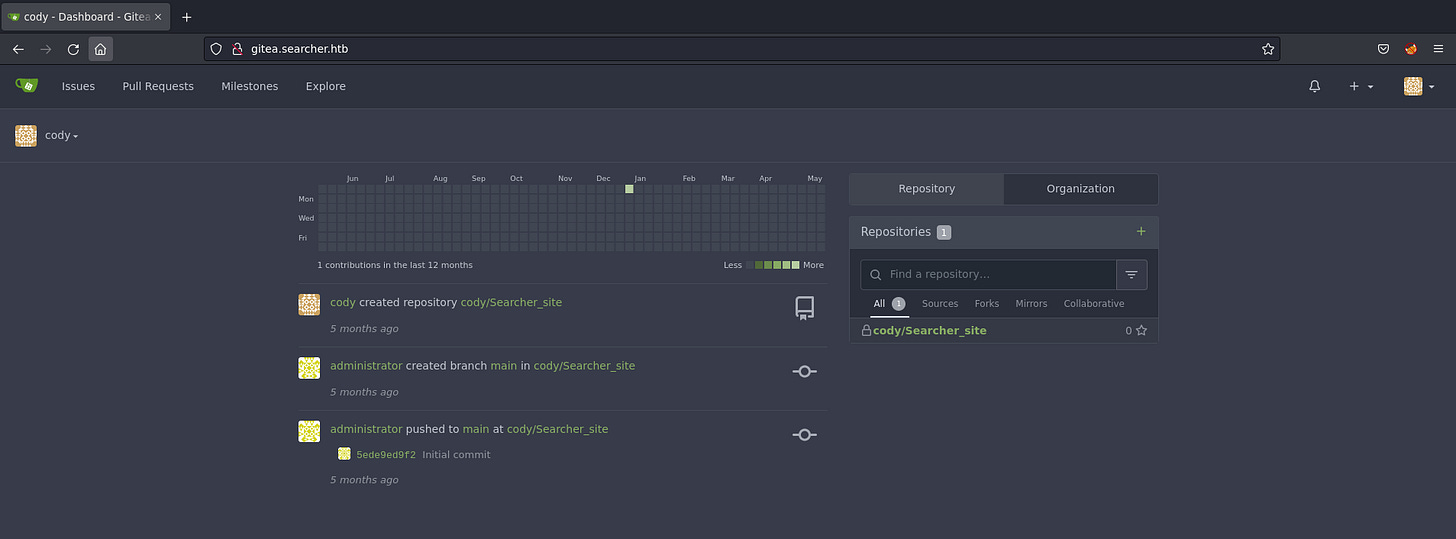Open the Firefox hamburger menu
This screenshot has width=1456, height=539.
(x=1439, y=49)
